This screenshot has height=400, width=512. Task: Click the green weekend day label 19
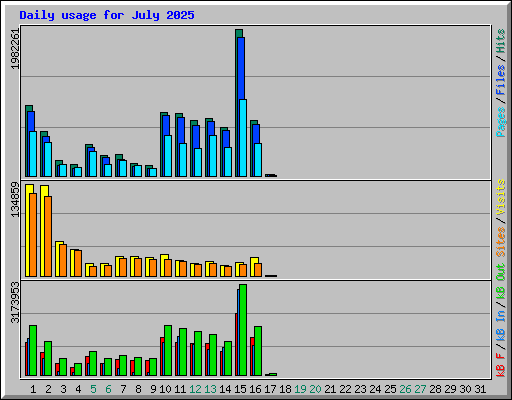pos(300,389)
